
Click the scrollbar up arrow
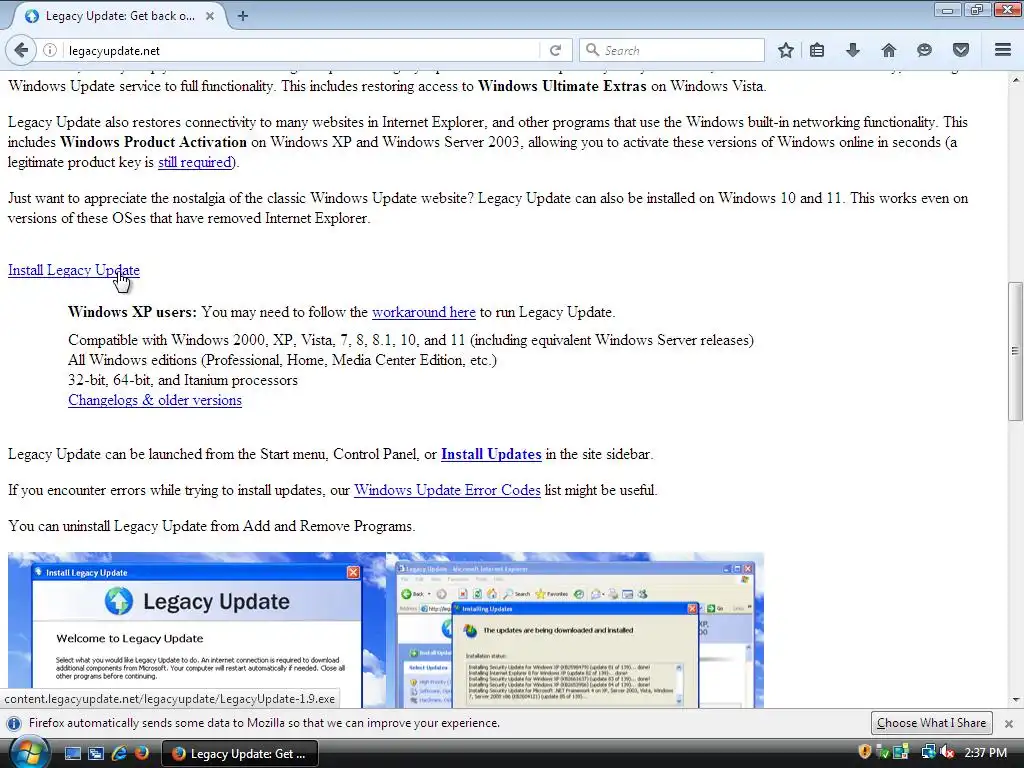coord(1015,80)
